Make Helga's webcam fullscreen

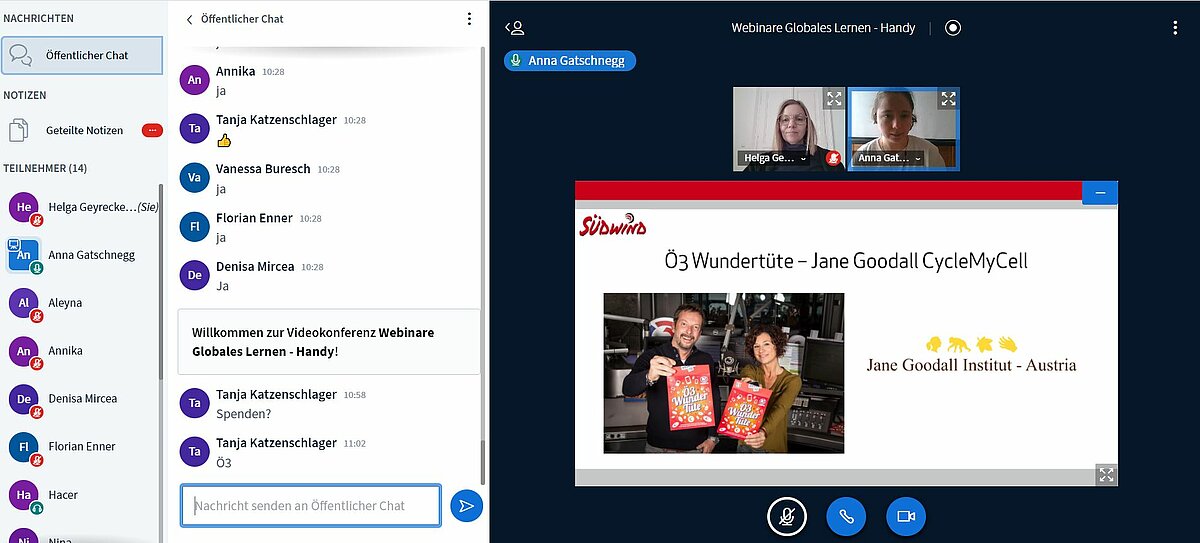(834, 99)
